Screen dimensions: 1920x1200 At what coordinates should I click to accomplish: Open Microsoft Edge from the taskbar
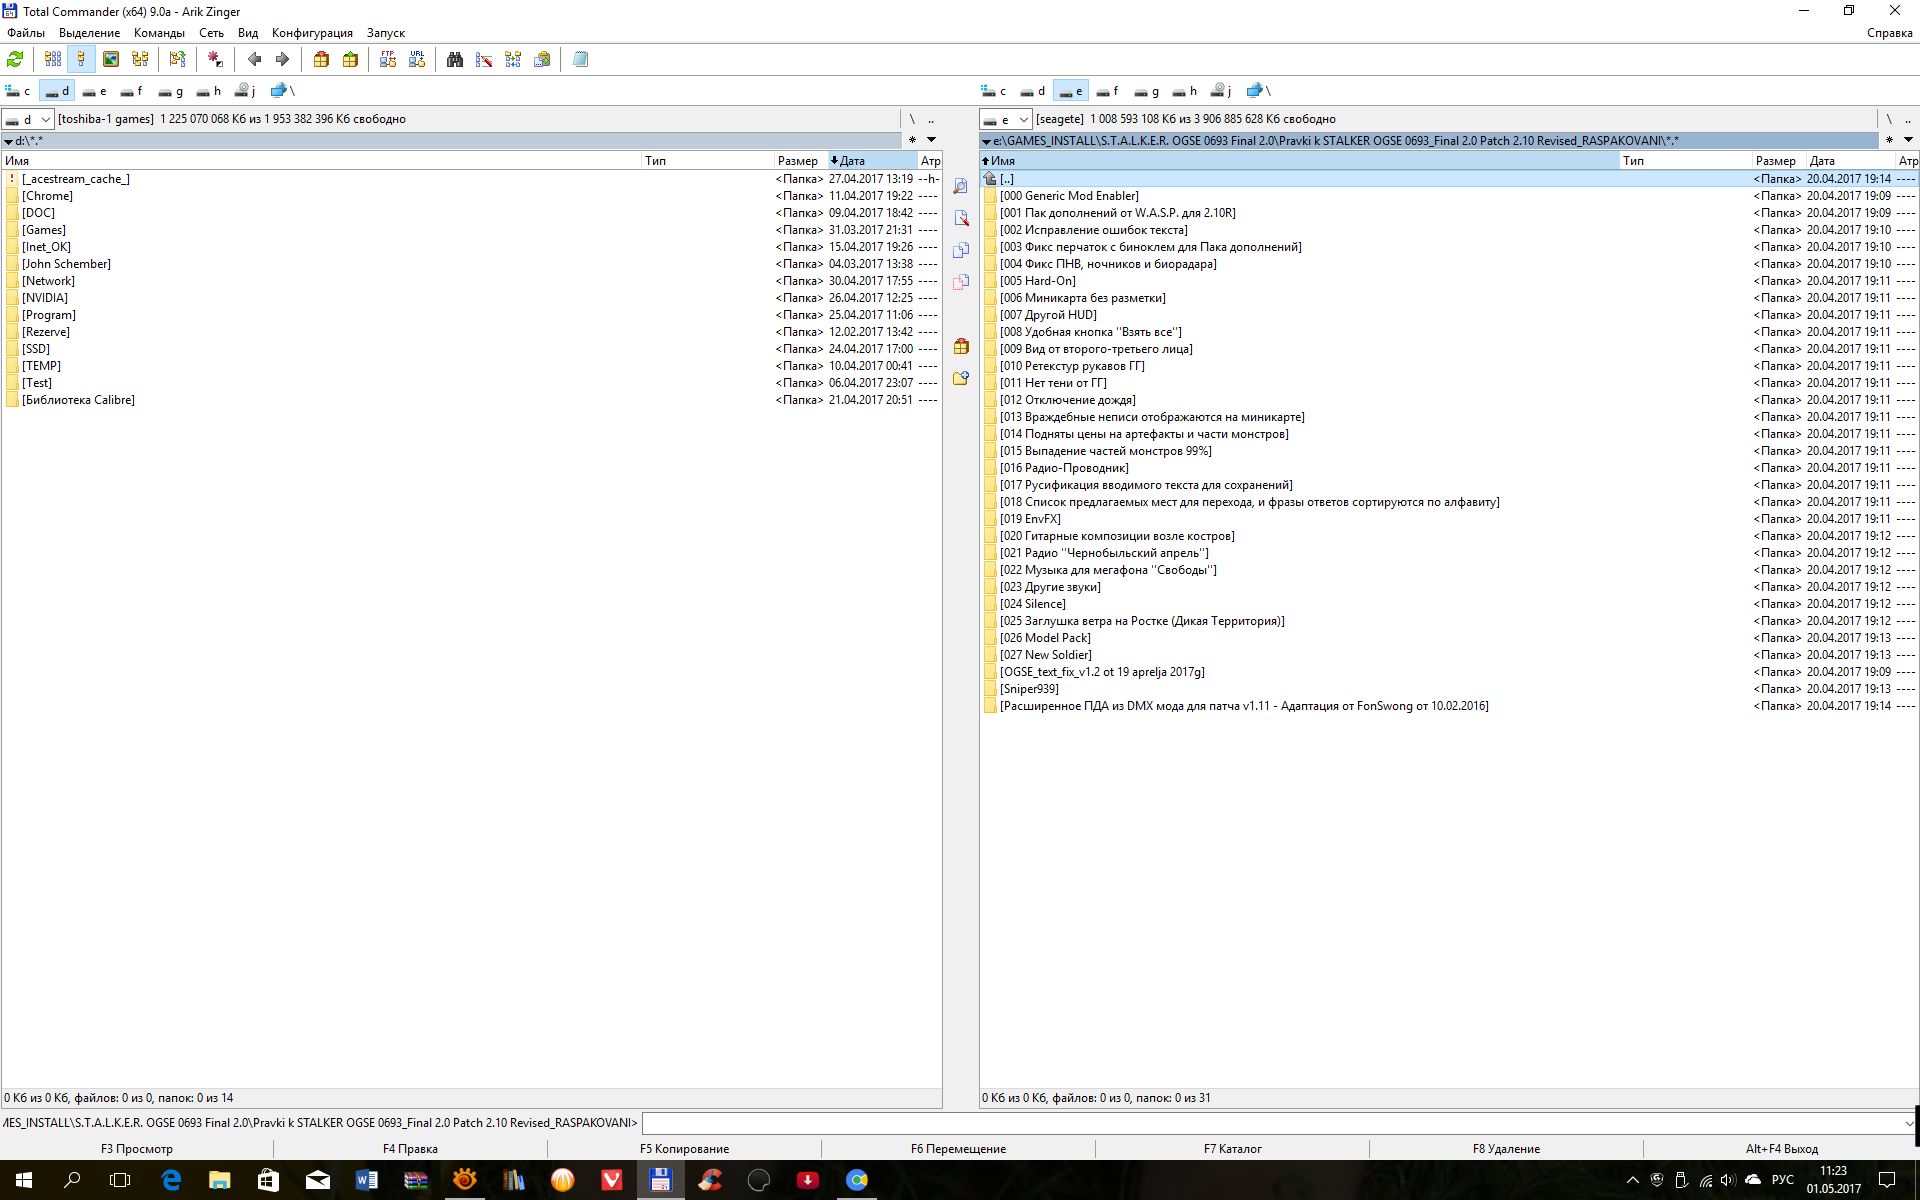click(171, 1180)
